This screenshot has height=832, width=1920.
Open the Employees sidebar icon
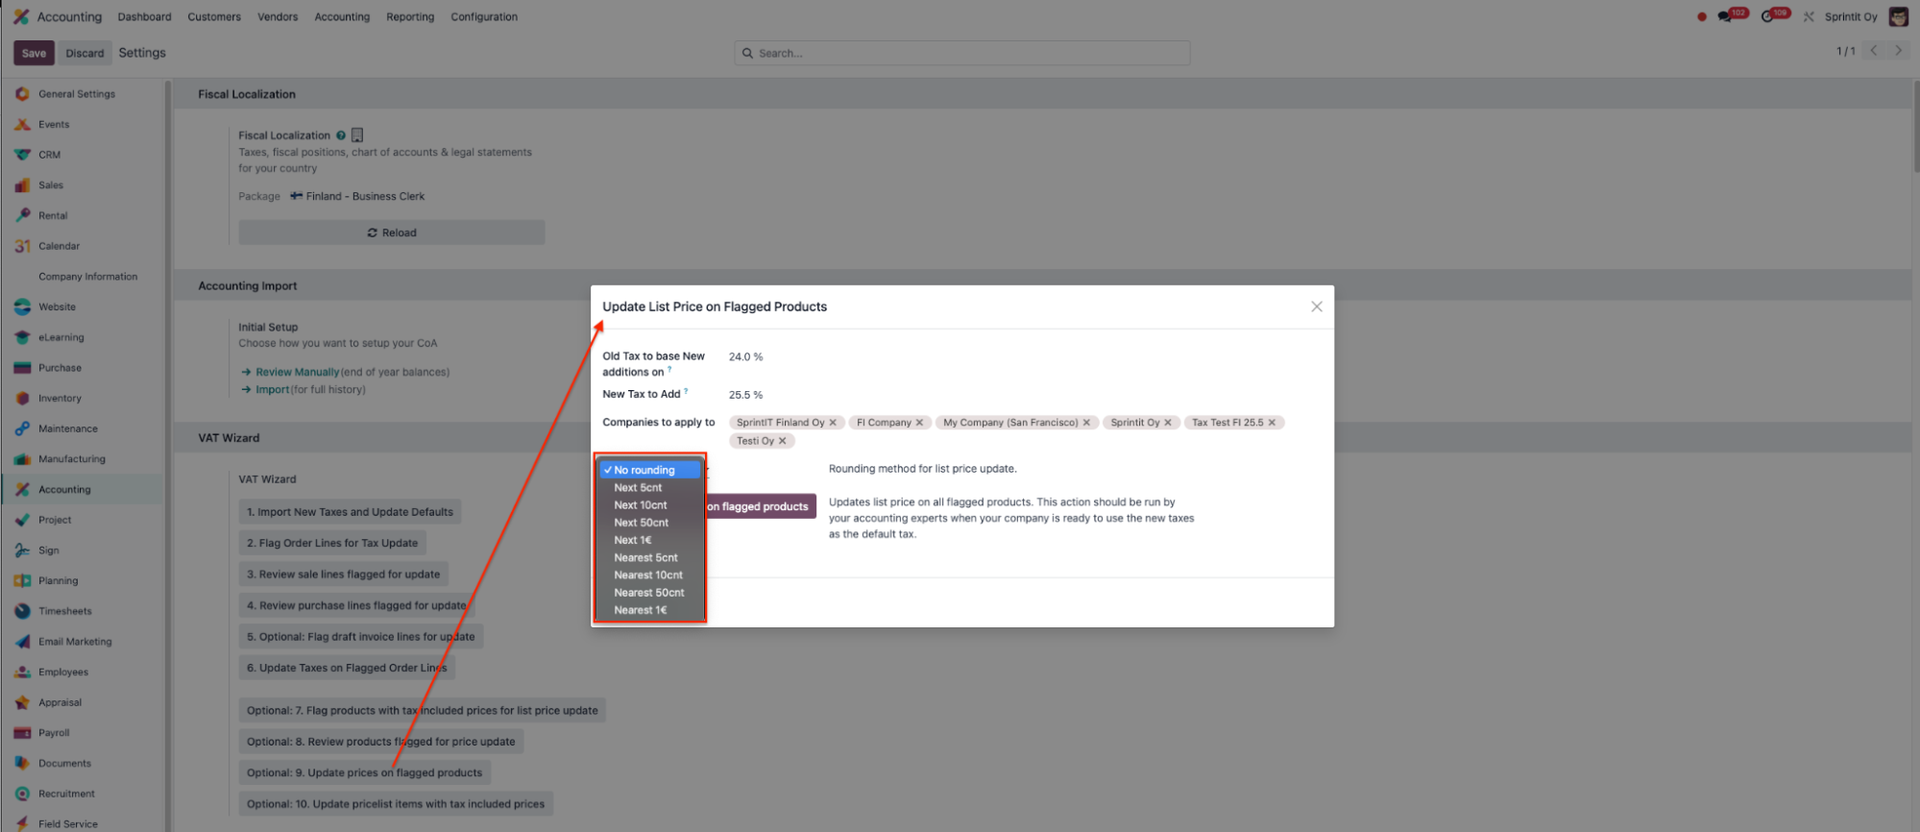22,672
